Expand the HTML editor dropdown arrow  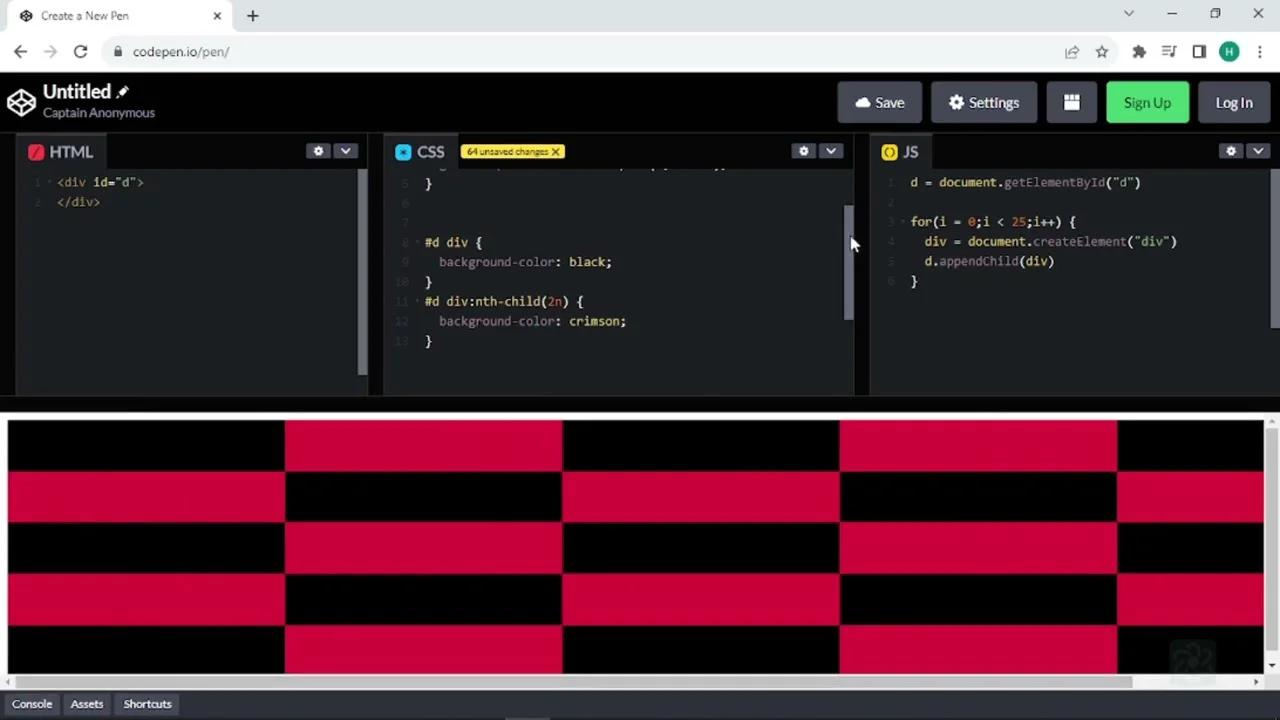(x=345, y=151)
